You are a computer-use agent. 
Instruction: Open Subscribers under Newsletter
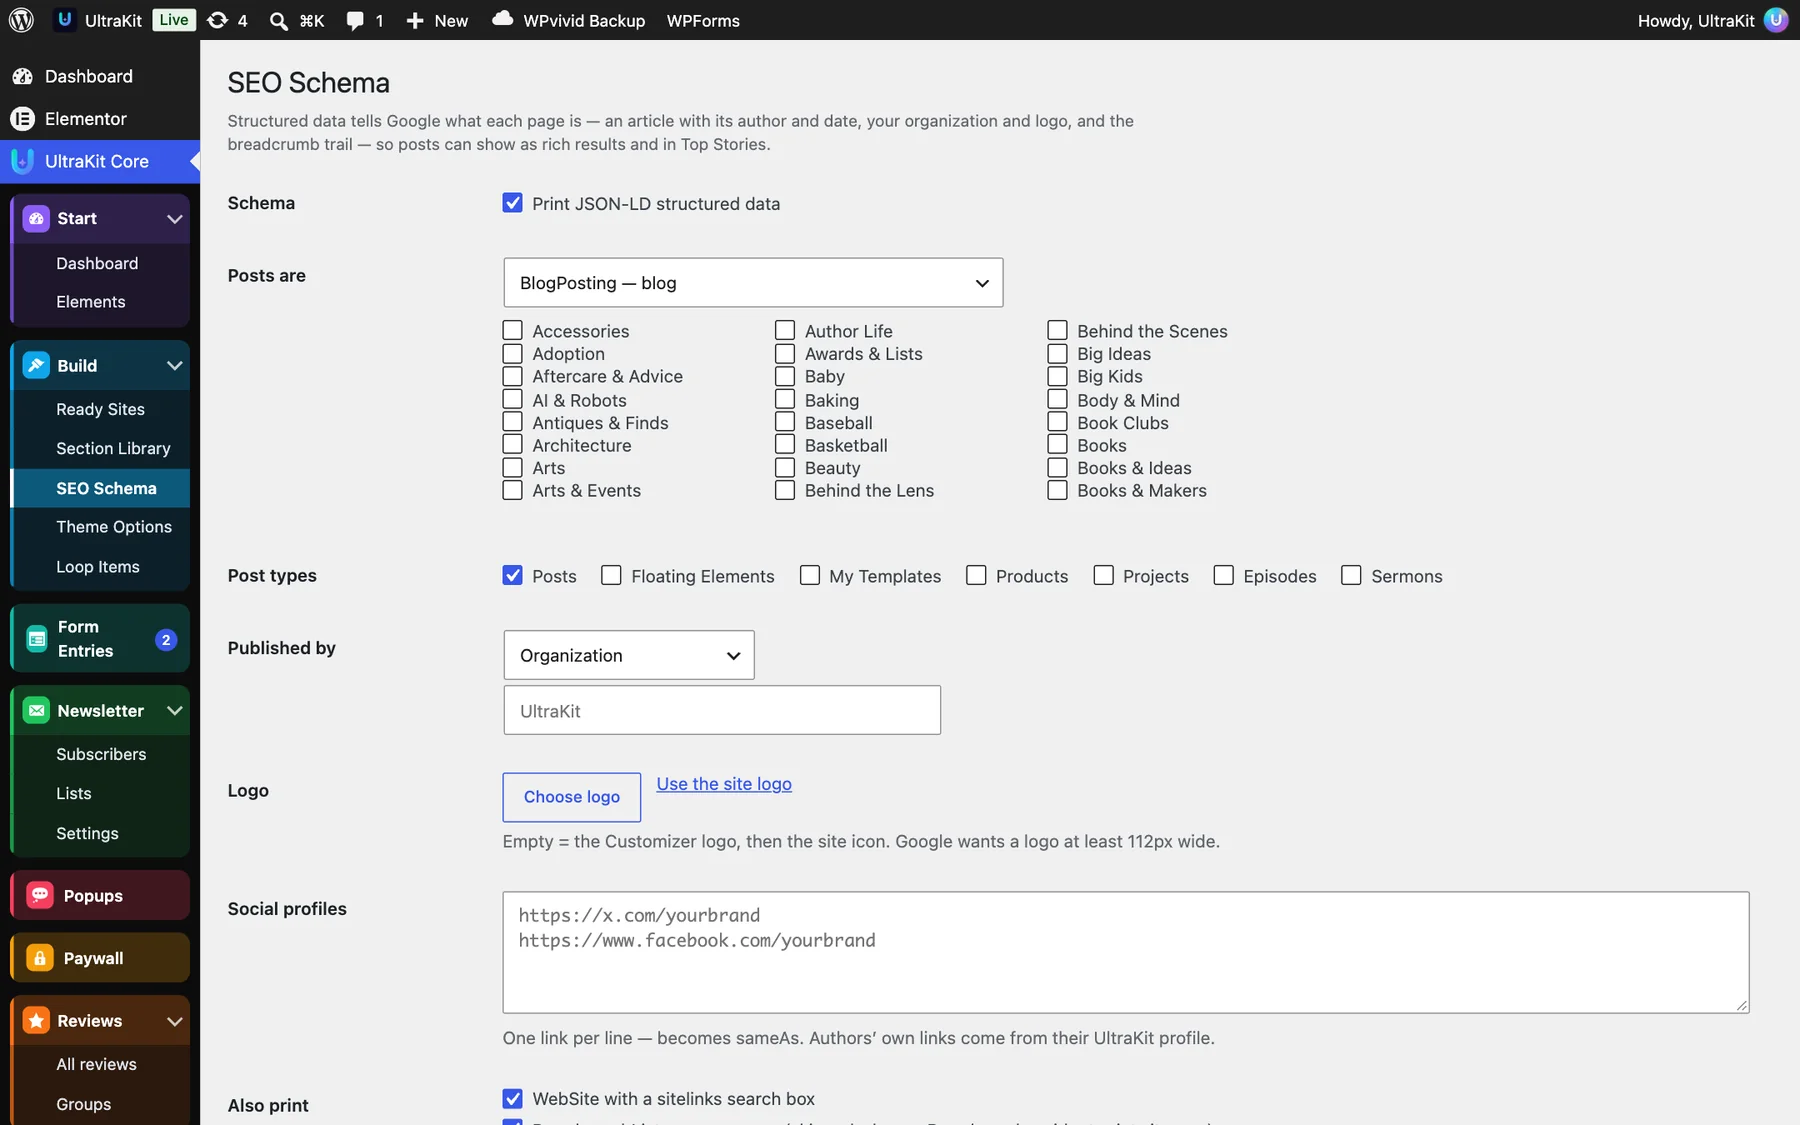100,754
